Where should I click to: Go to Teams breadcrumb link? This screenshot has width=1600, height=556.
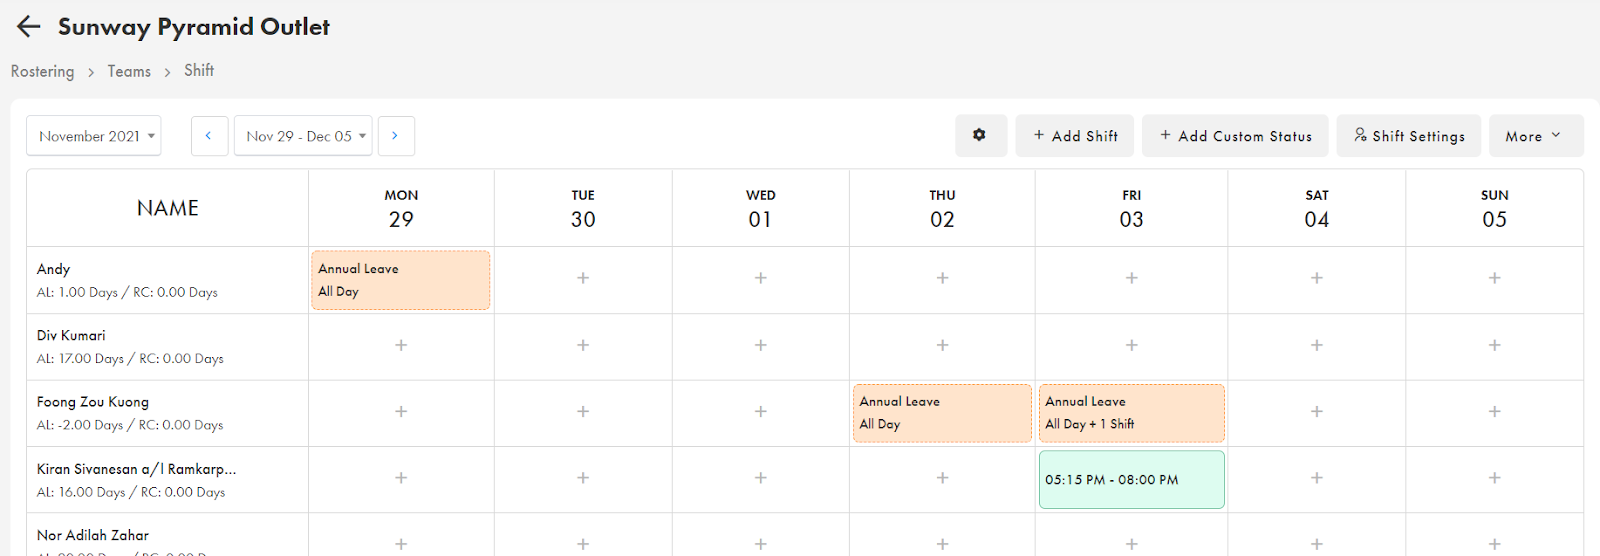129,71
